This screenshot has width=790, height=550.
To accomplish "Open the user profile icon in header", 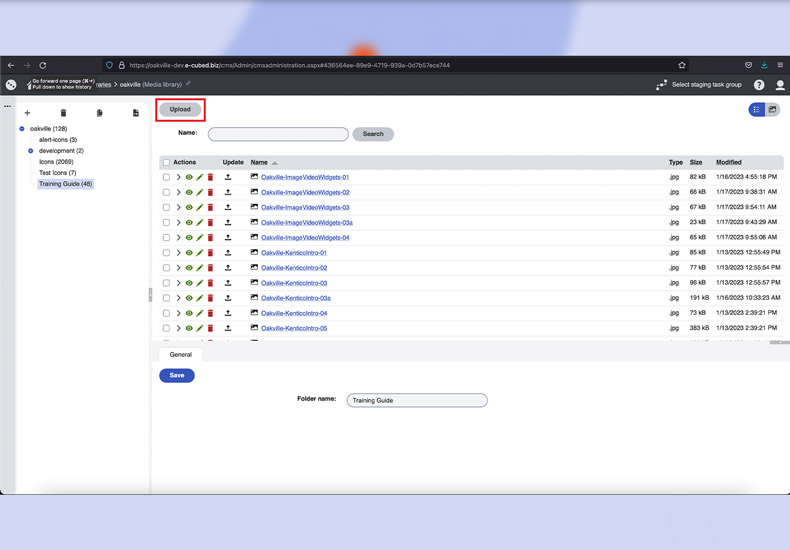I will (780, 85).
